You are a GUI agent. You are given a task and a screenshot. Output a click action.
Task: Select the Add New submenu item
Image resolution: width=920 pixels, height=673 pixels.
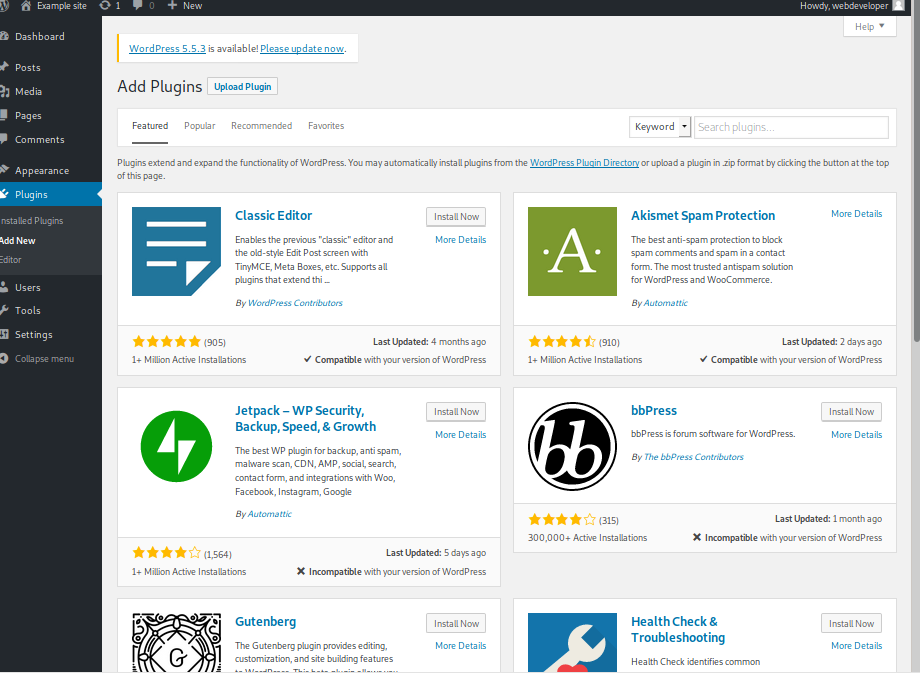(18, 241)
